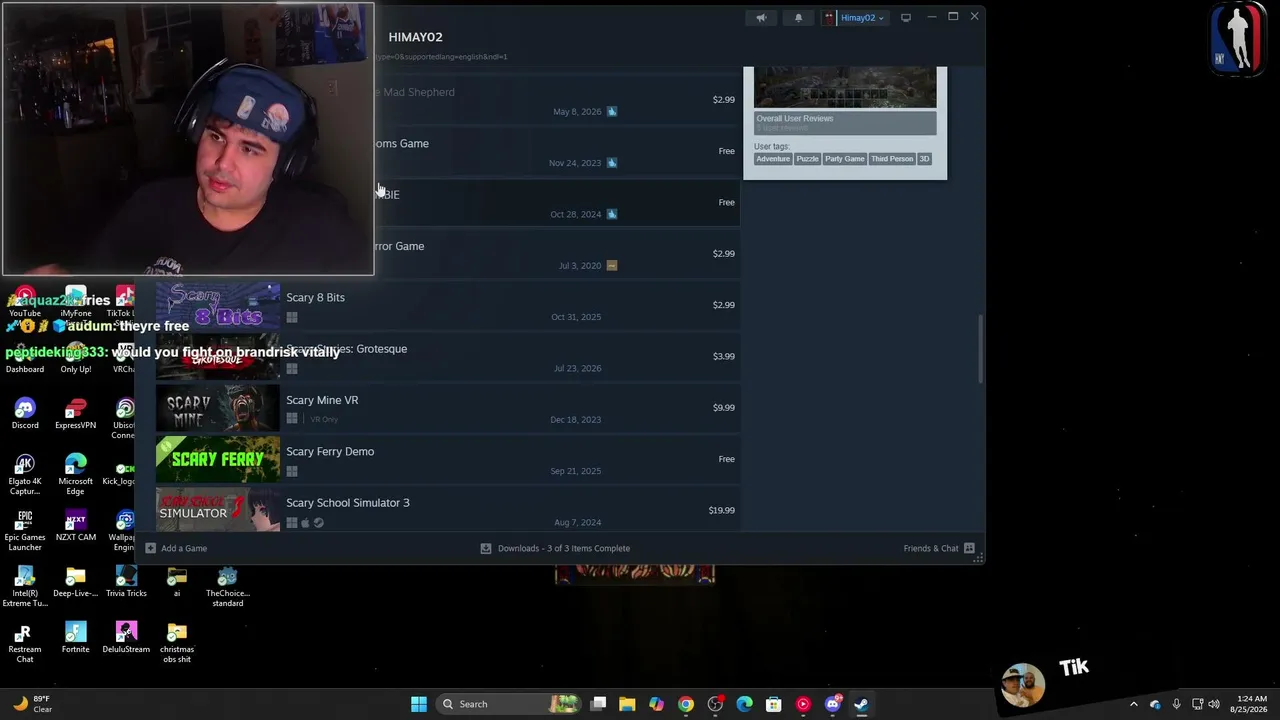1280x720 pixels.
Task: Open Steam Downloads status
Action: (555, 548)
